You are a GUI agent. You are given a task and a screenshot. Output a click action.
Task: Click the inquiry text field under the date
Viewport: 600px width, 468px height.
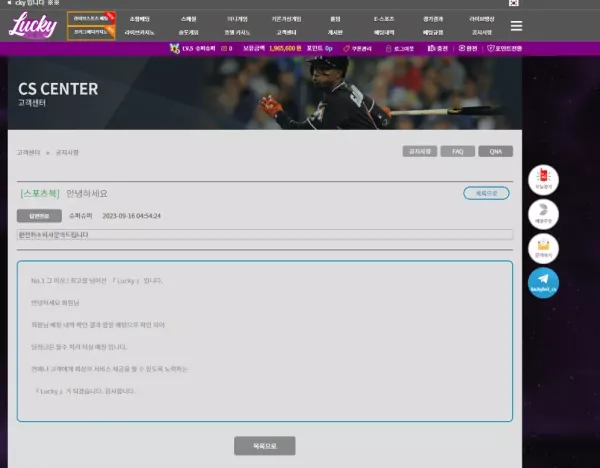tap(265, 235)
